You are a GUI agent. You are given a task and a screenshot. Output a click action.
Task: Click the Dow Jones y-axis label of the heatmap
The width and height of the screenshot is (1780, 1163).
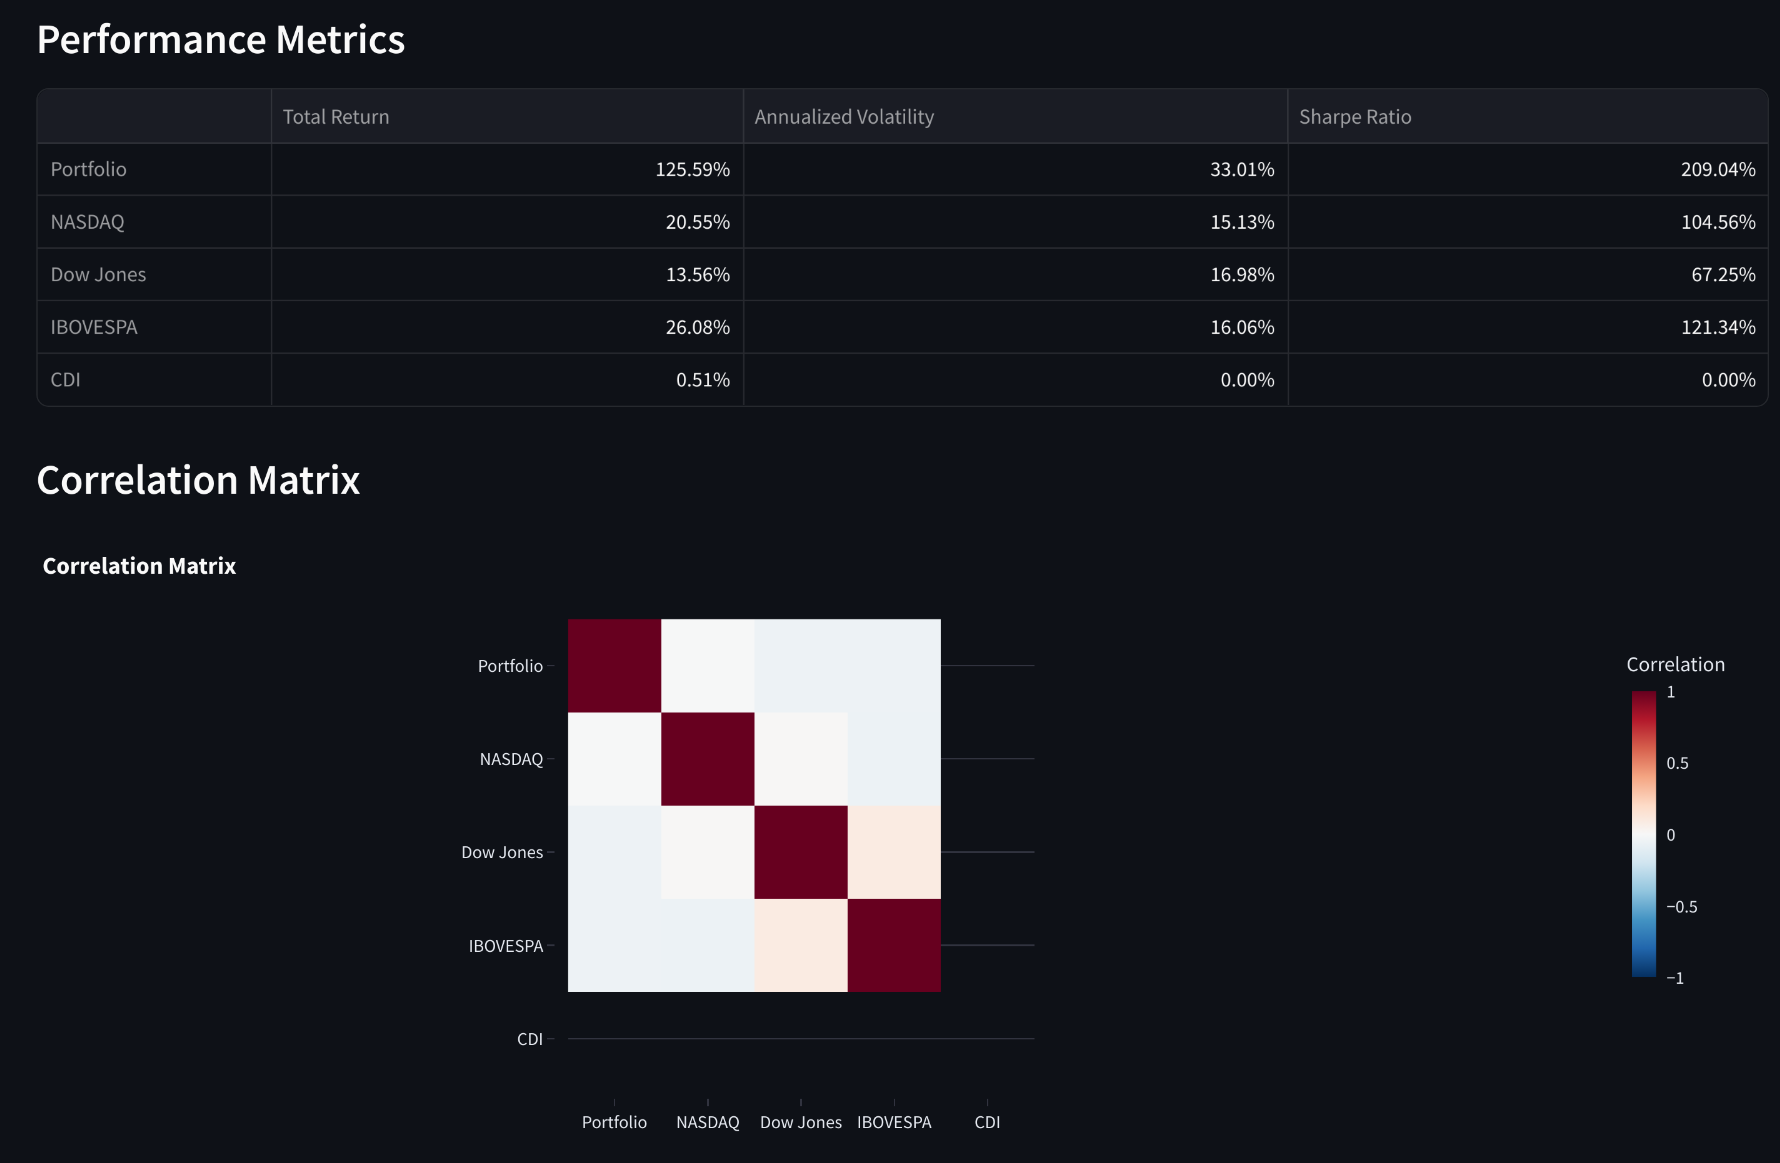(x=502, y=852)
